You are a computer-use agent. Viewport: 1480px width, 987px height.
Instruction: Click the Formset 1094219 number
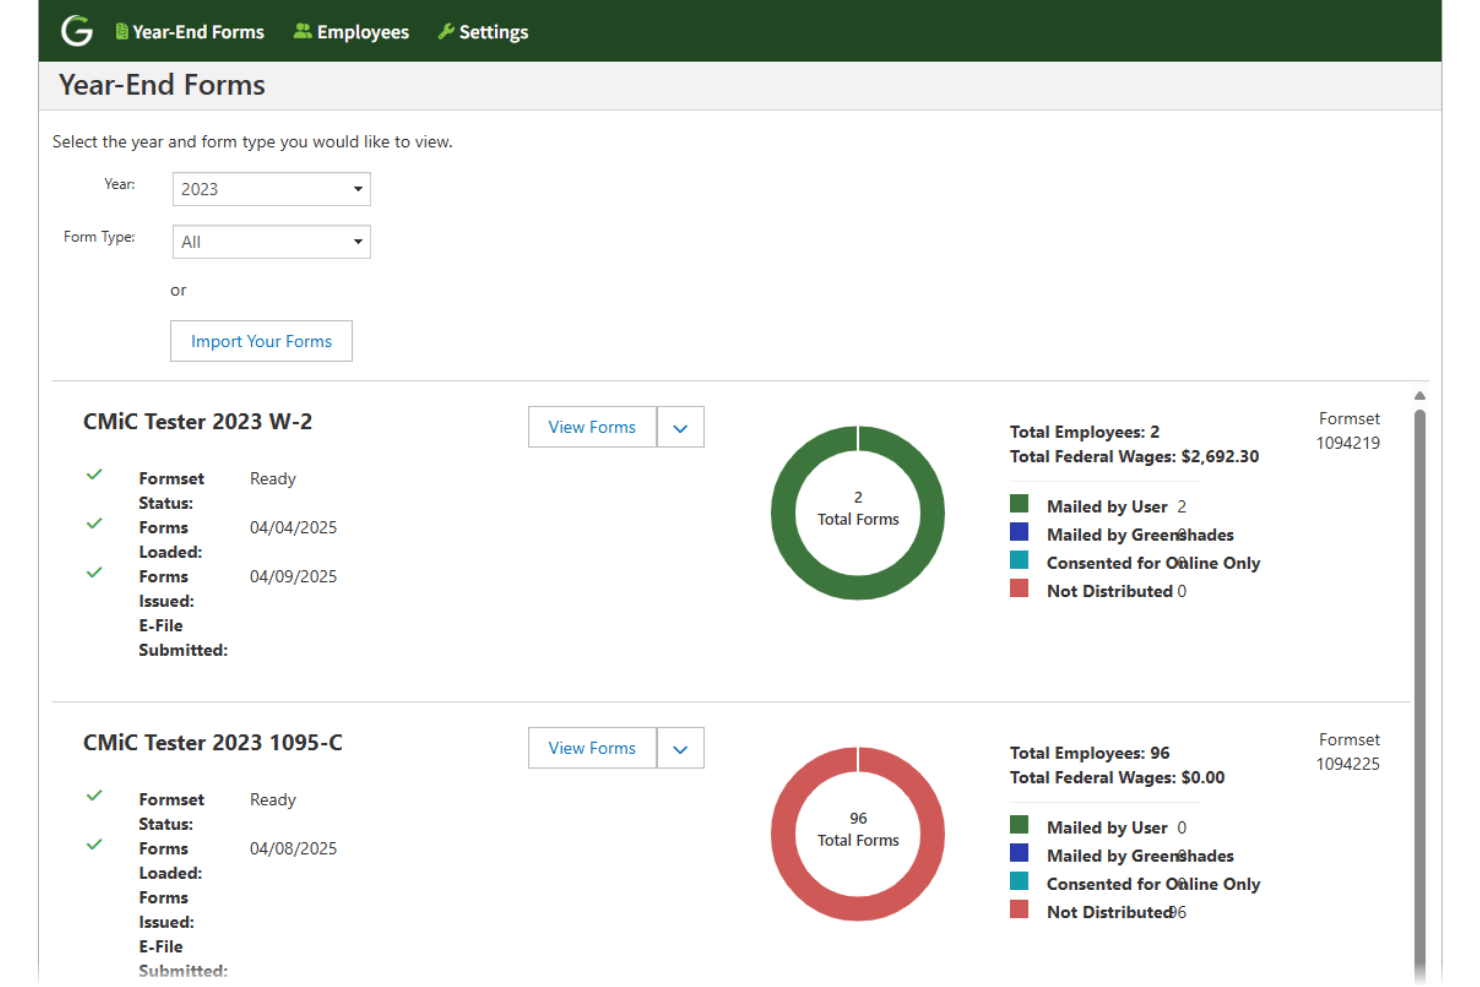(1348, 443)
